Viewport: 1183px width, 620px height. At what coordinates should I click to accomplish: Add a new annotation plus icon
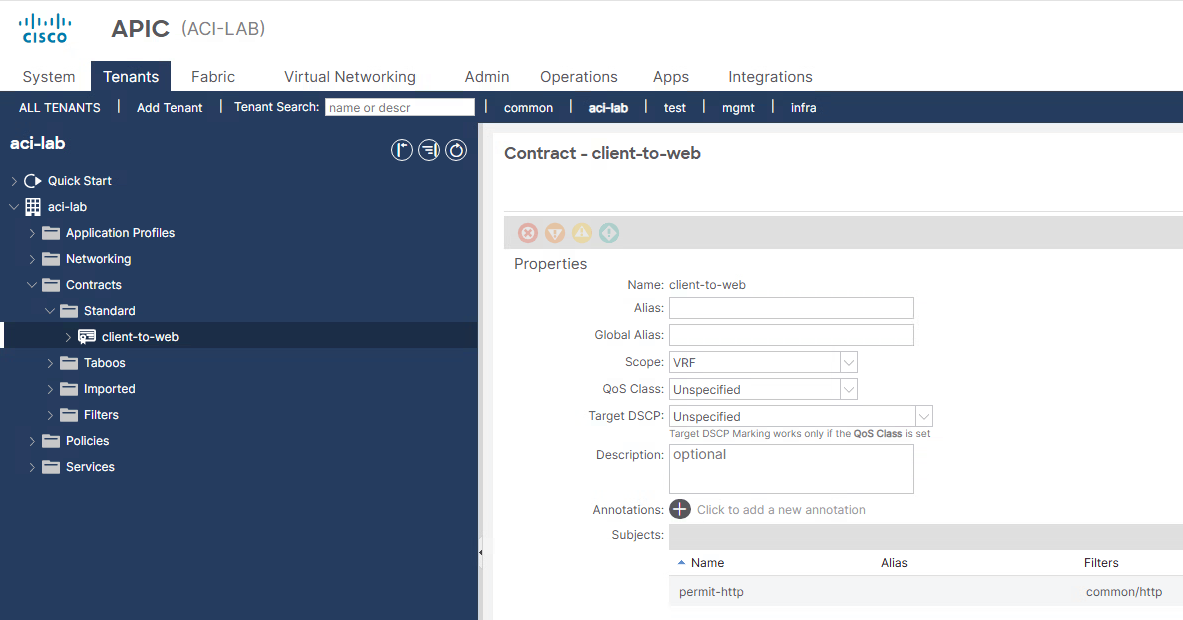680,509
